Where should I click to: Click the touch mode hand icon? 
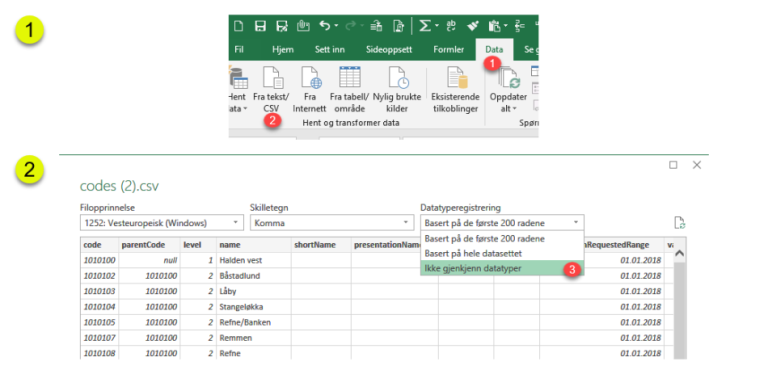(x=303, y=26)
